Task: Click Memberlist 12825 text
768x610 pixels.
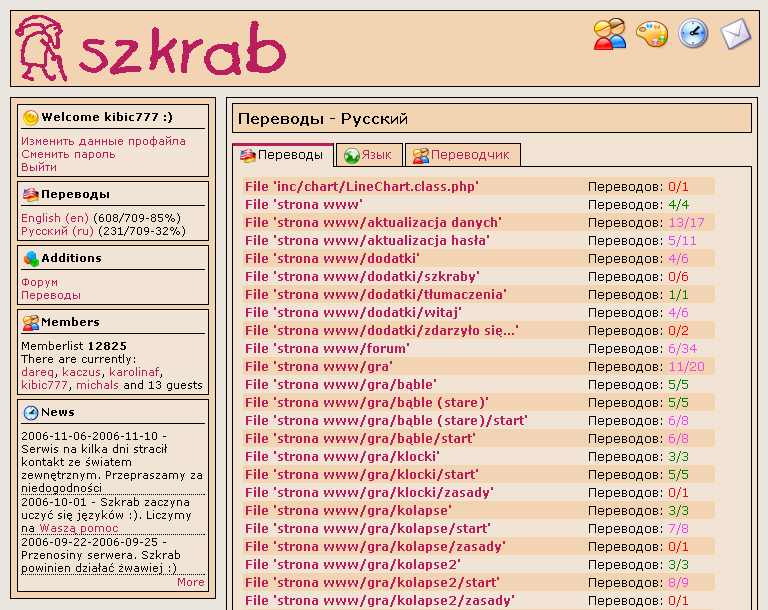Action: [74, 346]
